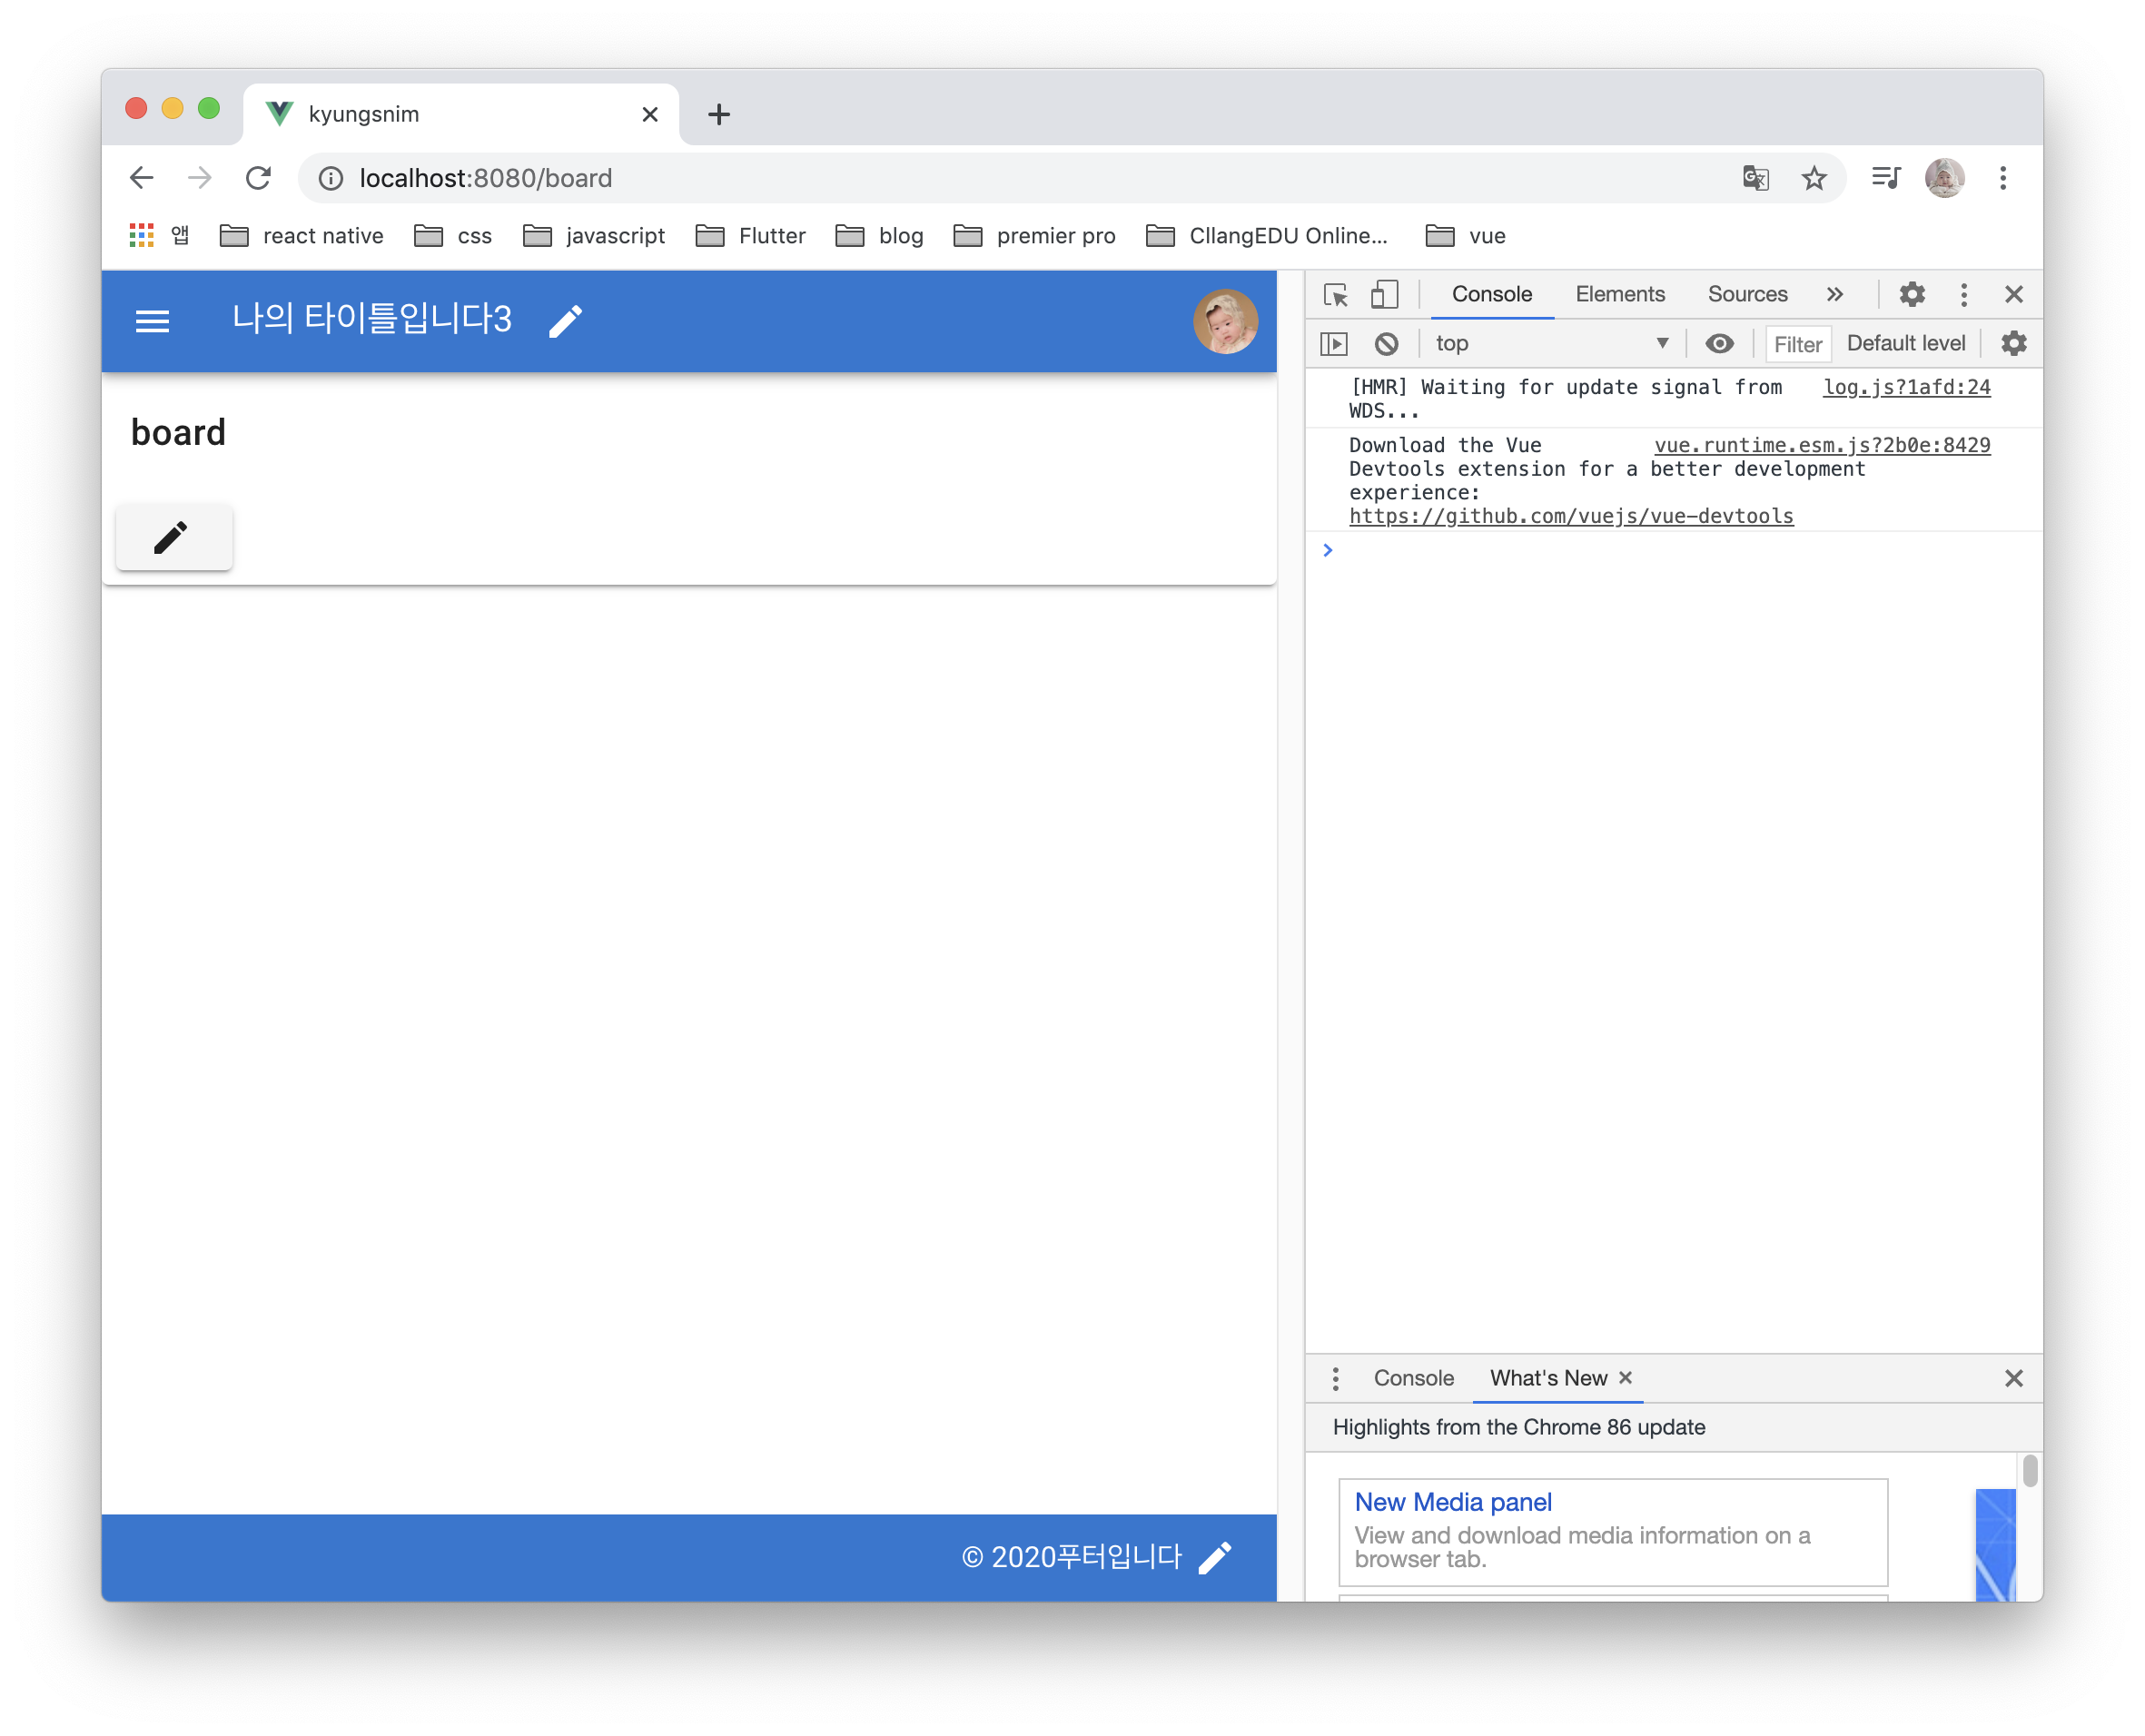Toggle the console sidebar panel
This screenshot has width=2145, height=1736.
pos(1334,344)
